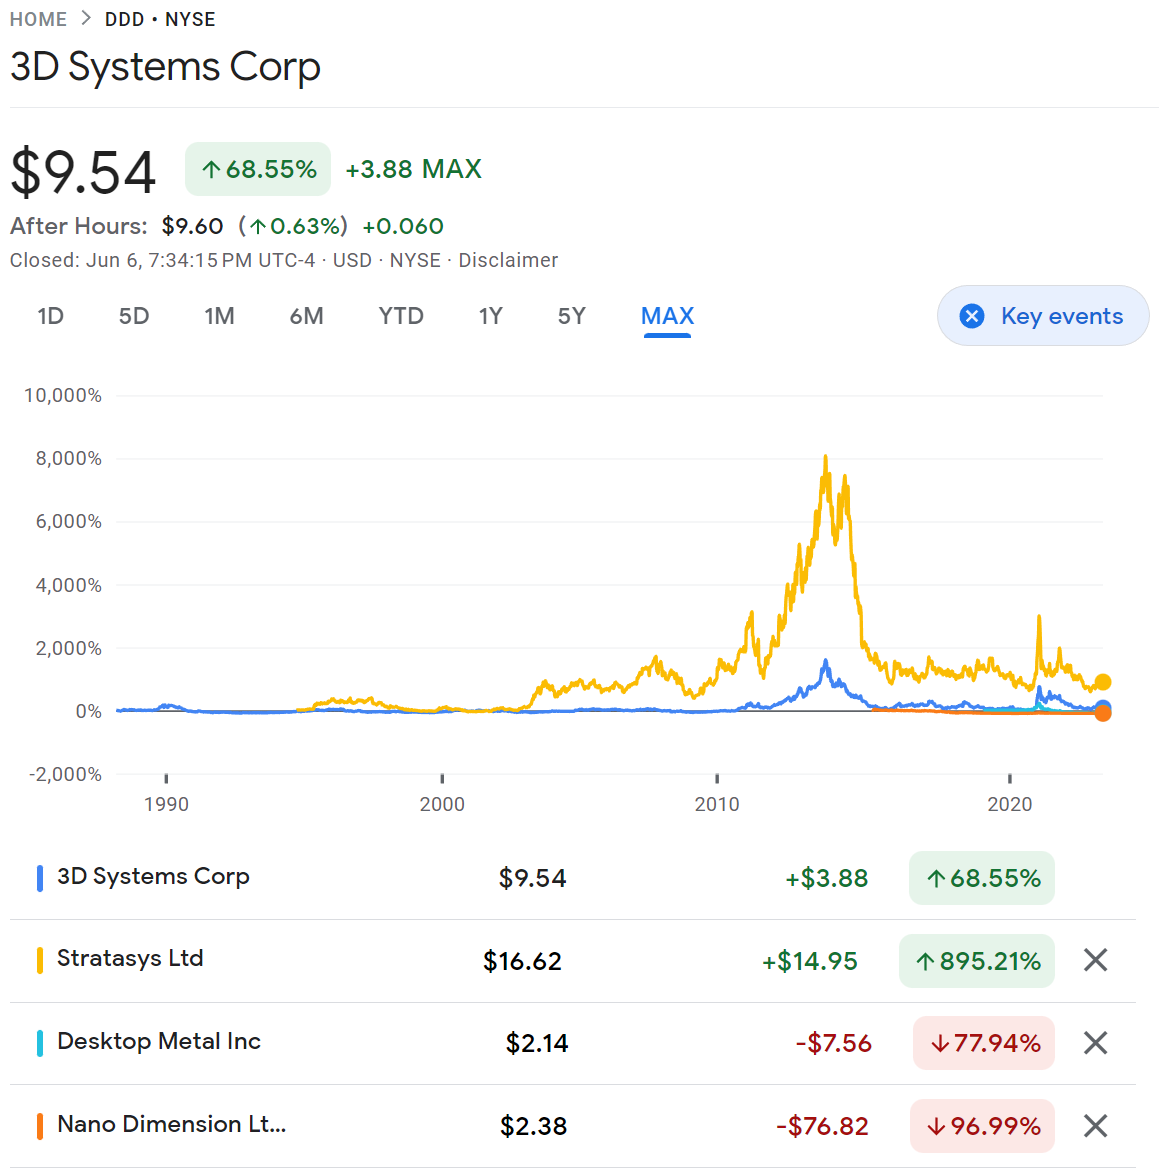Click the $16.62 Stratasys price
Image resolution: width=1159 pixels, height=1171 pixels.
(x=522, y=960)
